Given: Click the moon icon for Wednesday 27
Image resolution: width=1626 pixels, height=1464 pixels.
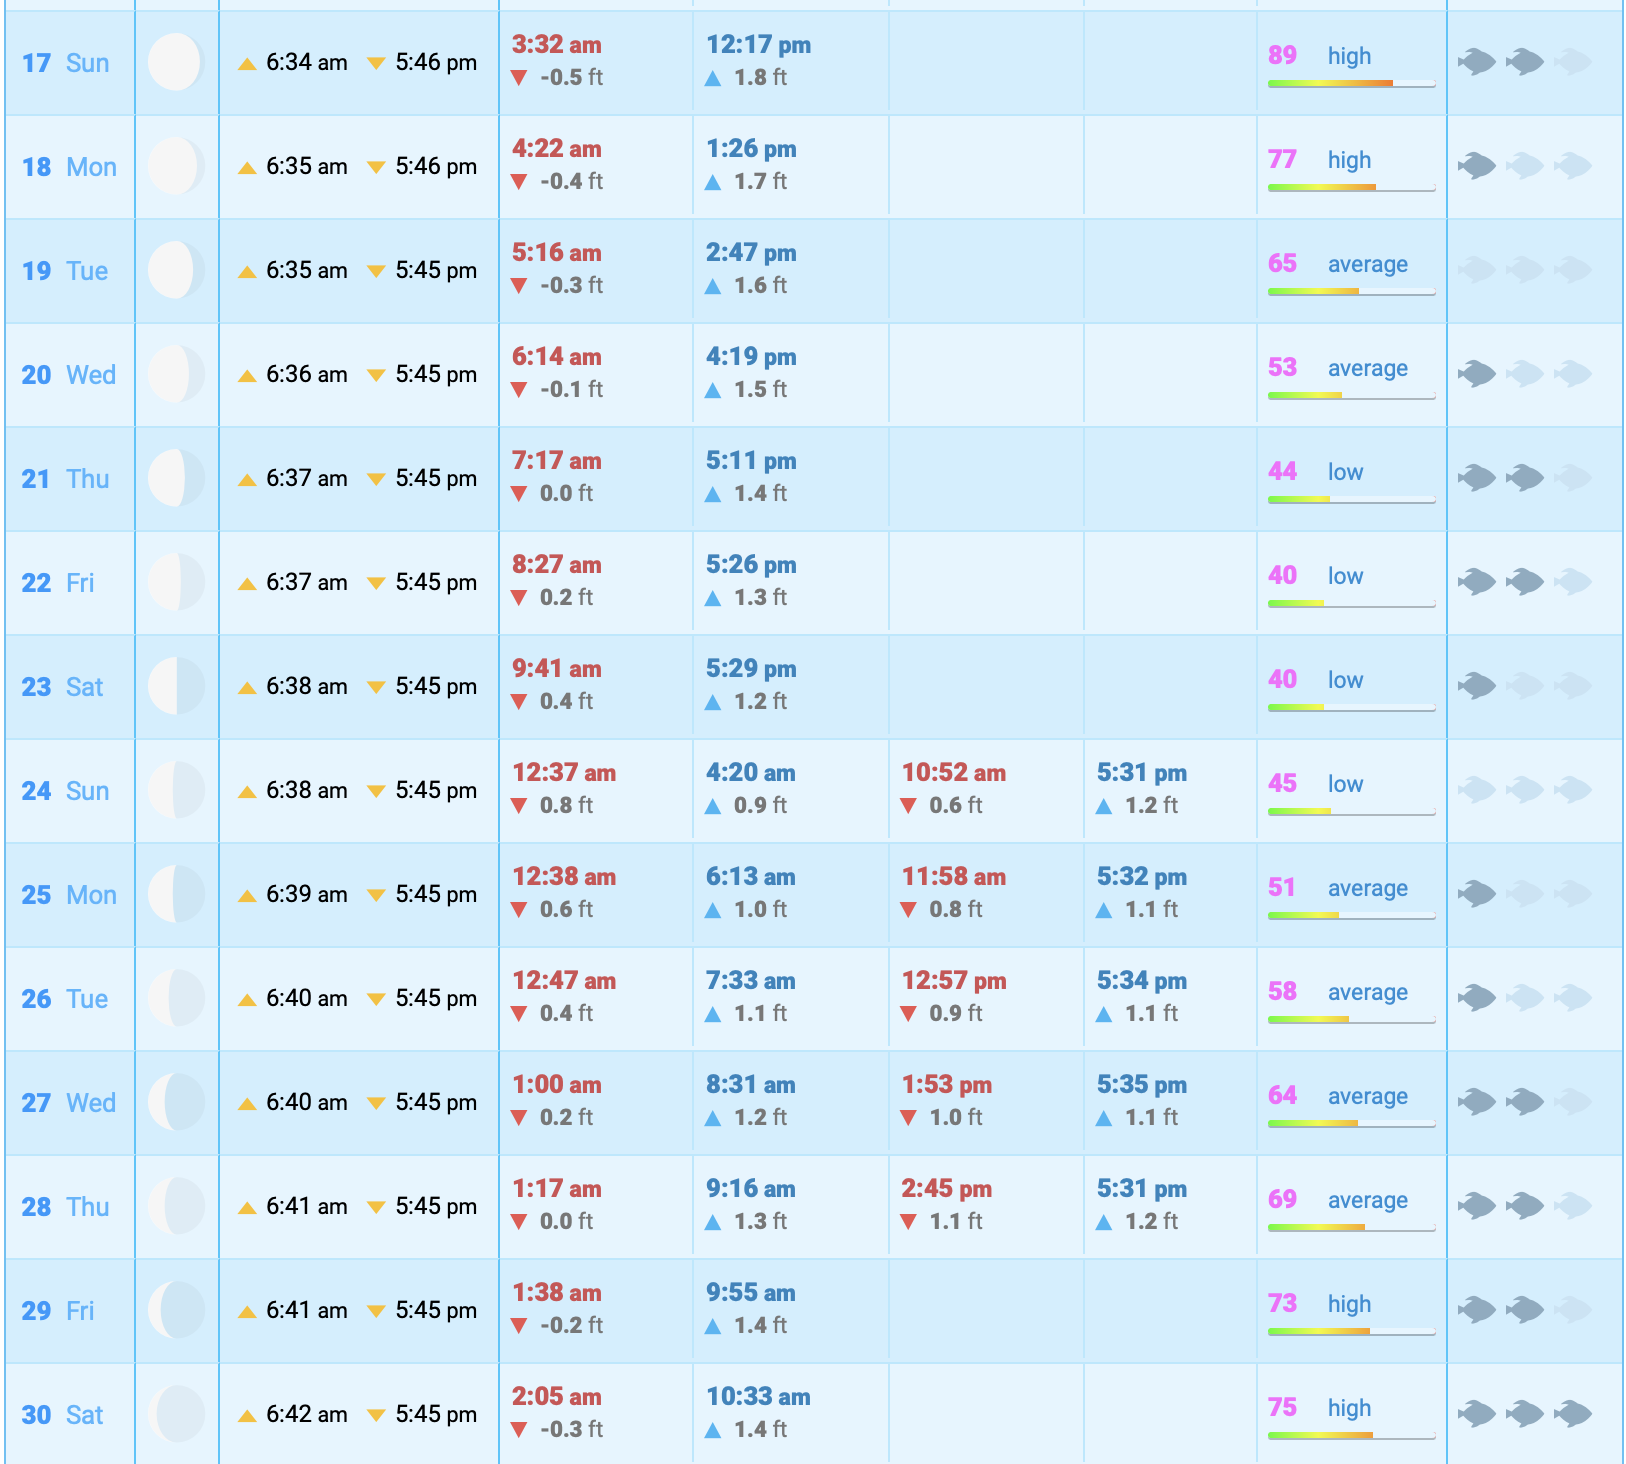Looking at the screenshot, I should point(176,1102).
